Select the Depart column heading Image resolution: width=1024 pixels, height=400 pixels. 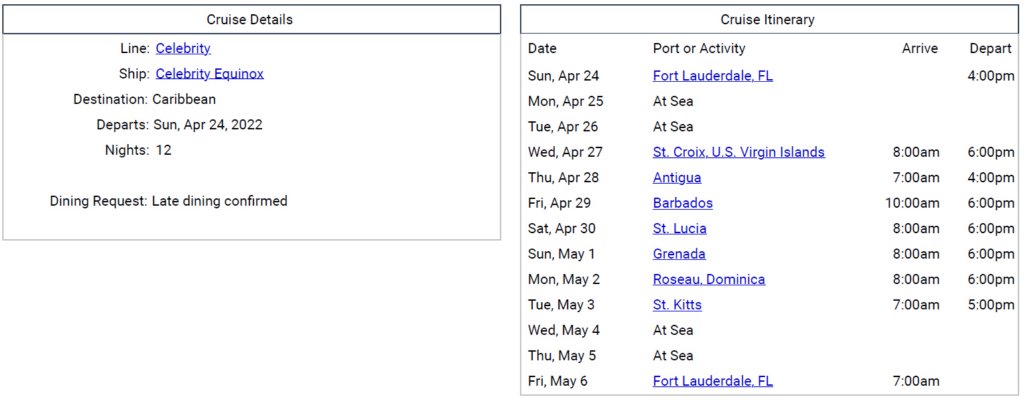(991, 48)
